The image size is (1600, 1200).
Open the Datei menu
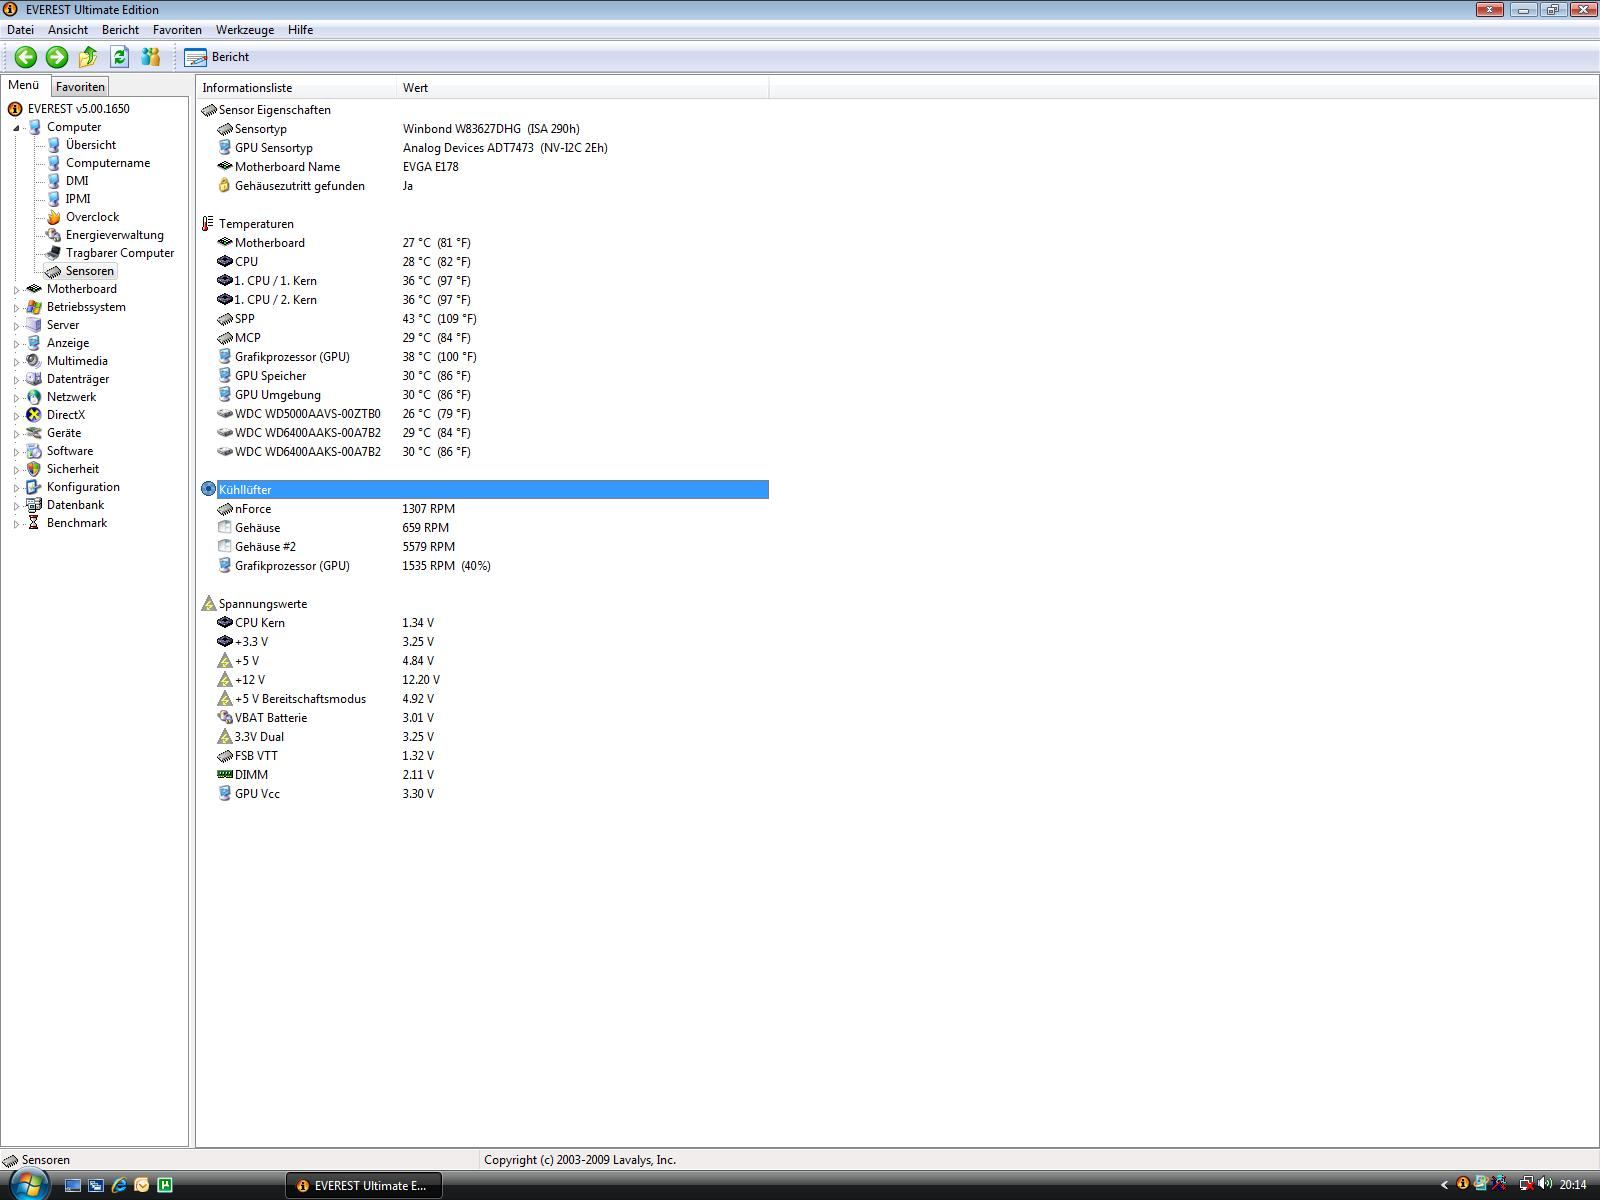click(20, 30)
